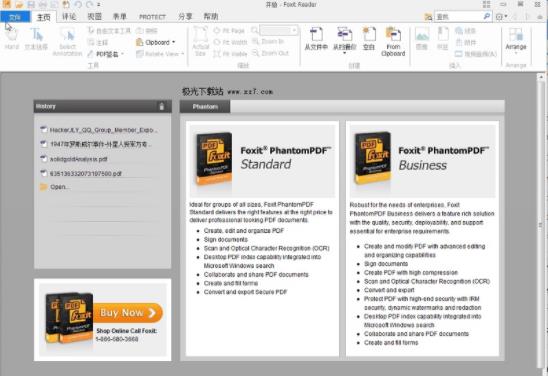Pick the typewriter free-text tool
The width and height of the screenshot is (548, 376).
click(109, 31)
